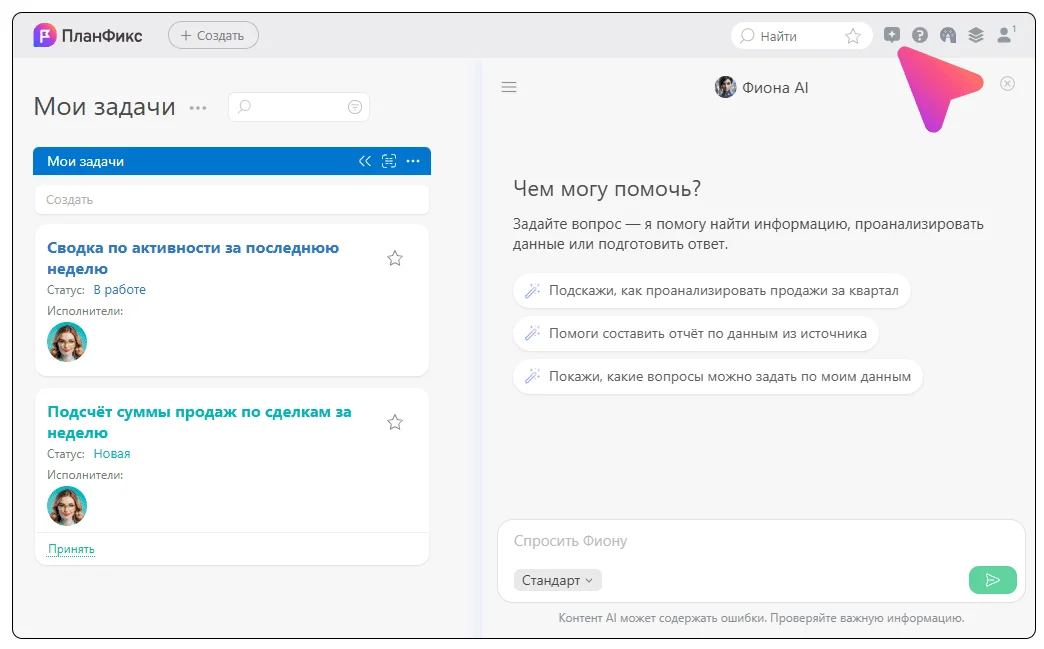Click the Фиона AI avatar
Image resolution: width=1044 pixels, height=649 pixels.
coord(725,87)
